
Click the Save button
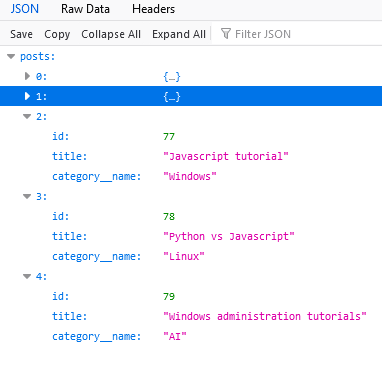point(21,34)
